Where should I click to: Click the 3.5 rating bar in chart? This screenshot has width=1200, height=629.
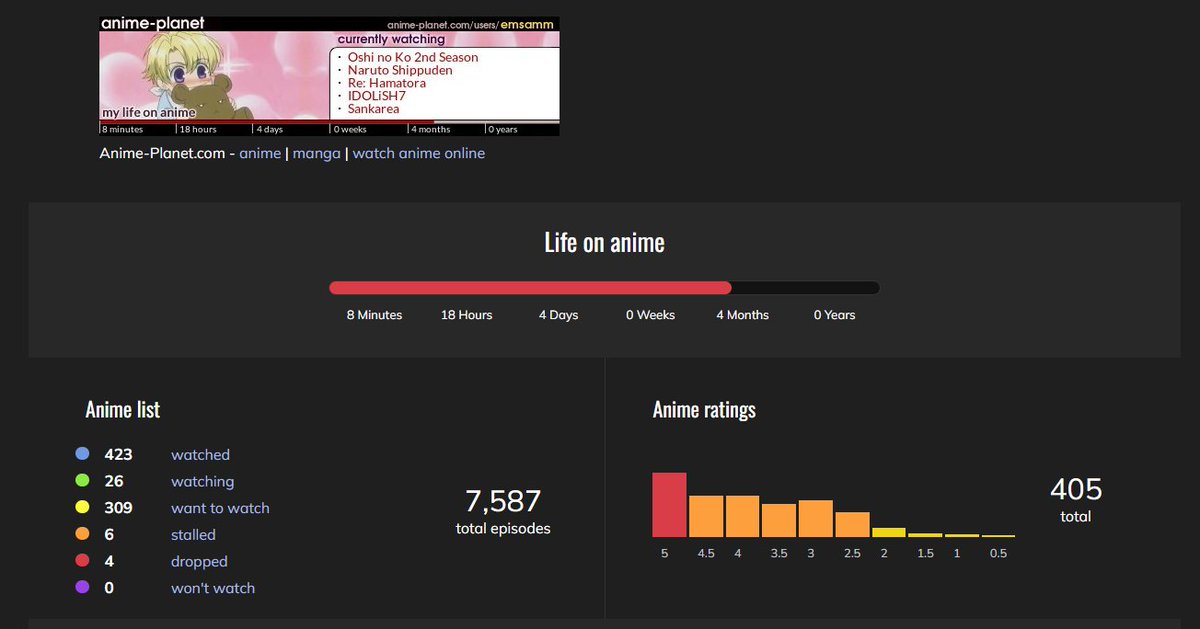(779, 521)
